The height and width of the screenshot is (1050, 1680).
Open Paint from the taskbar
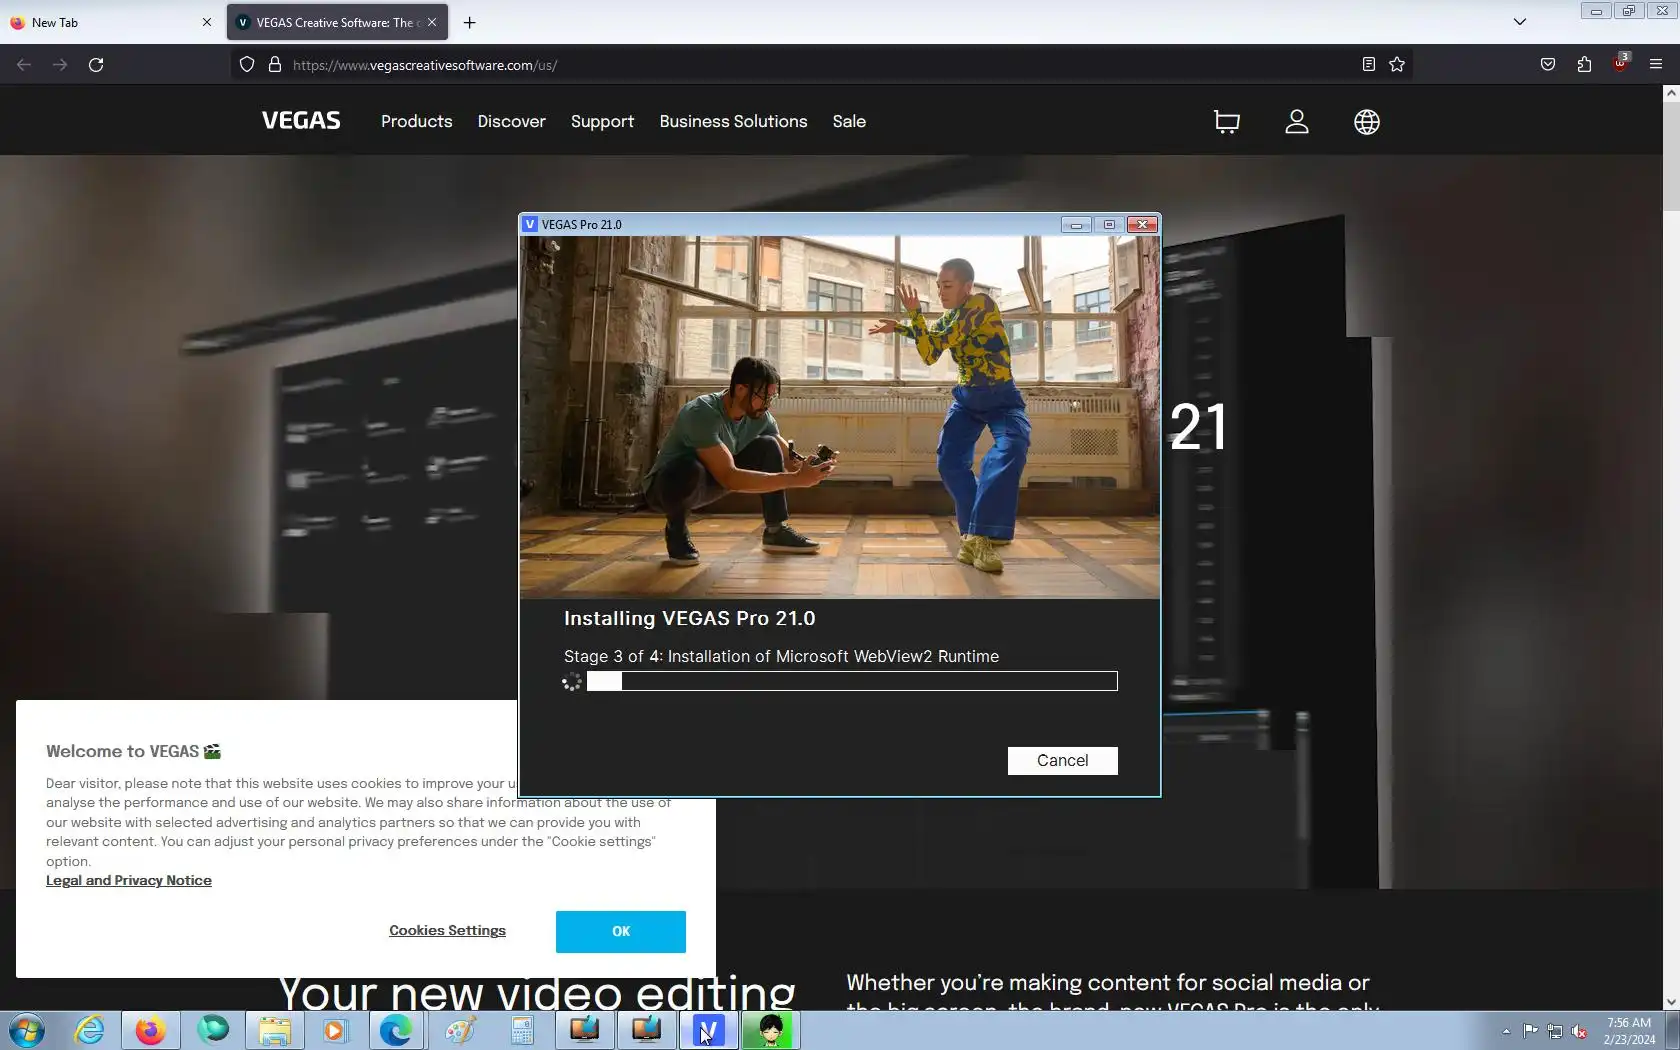click(460, 1030)
